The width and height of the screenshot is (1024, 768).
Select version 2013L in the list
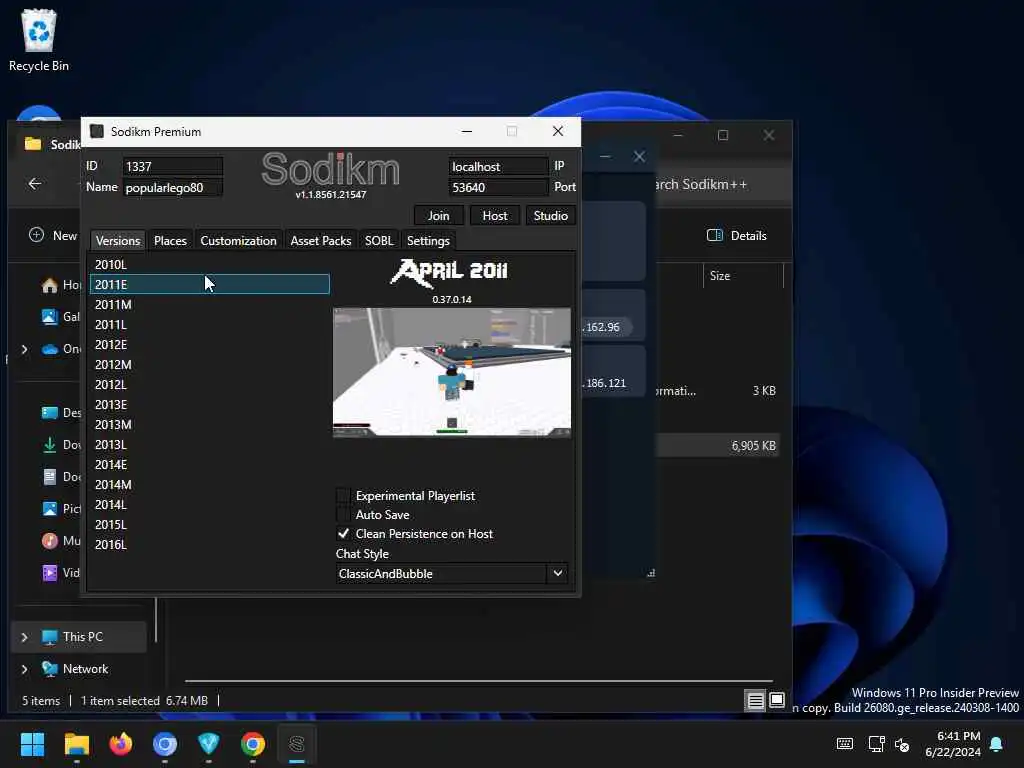(x=210, y=444)
